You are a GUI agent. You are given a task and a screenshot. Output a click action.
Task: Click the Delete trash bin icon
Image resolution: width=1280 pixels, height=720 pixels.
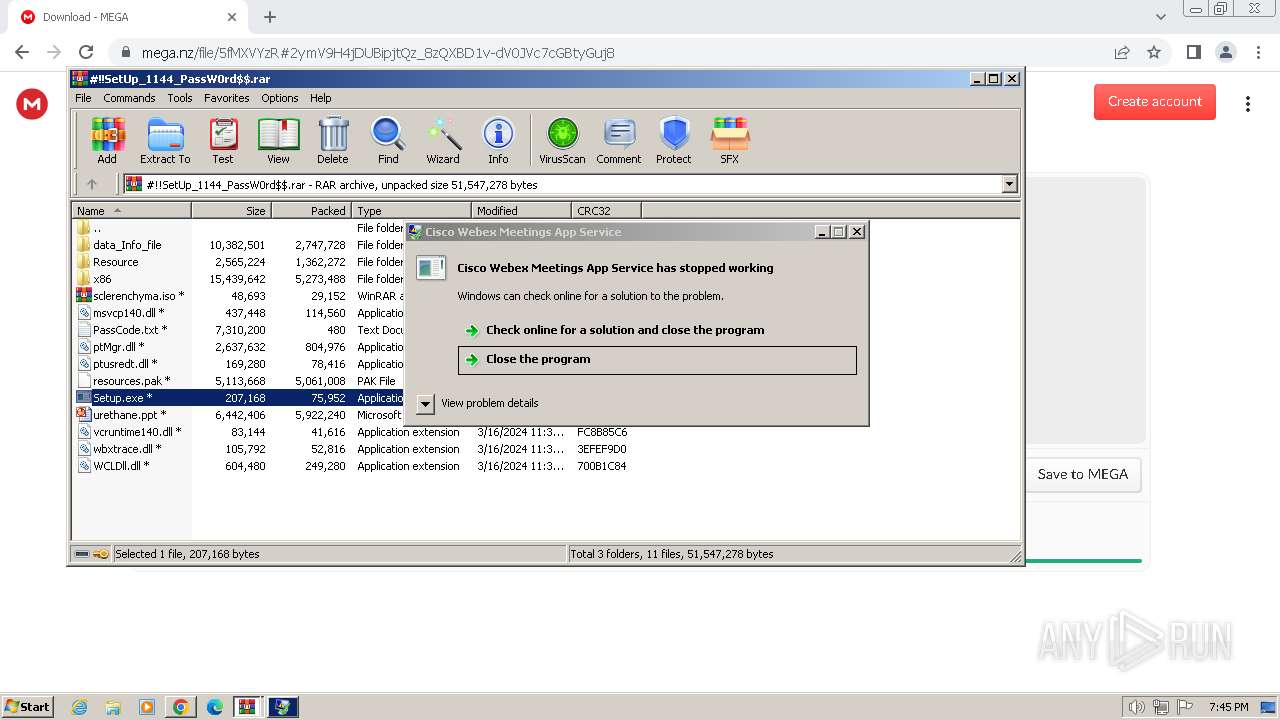pos(333,140)
